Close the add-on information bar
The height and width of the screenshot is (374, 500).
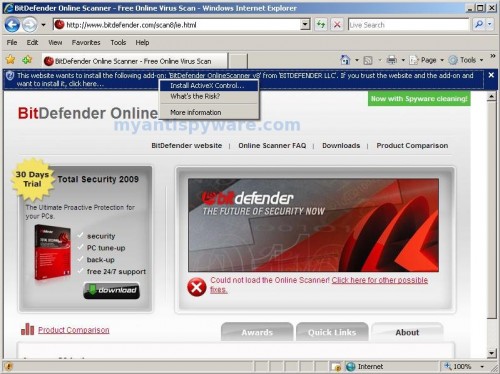tap(491, 75)
